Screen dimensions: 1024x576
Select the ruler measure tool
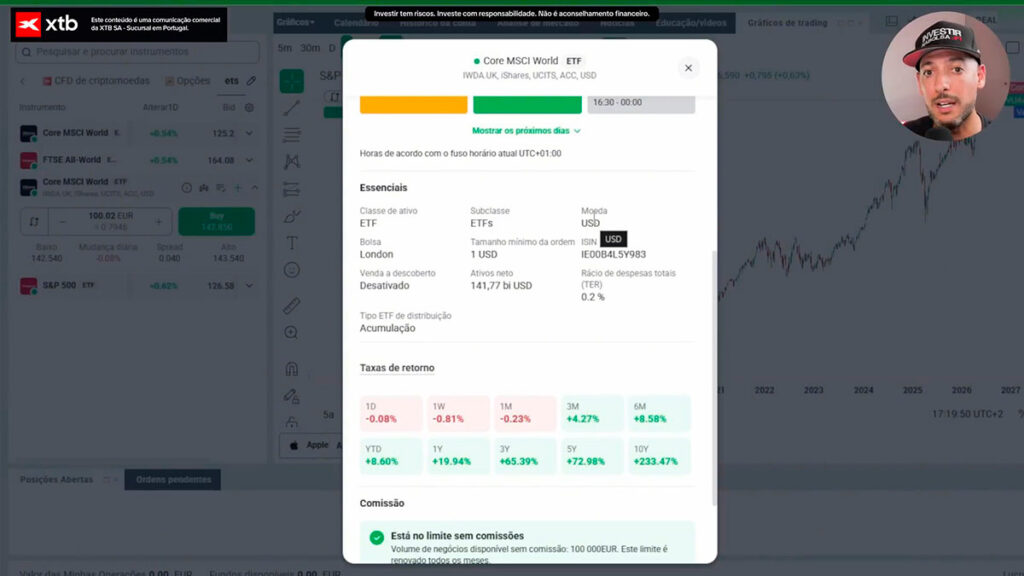pyautogui.click(x=291, y=305)
